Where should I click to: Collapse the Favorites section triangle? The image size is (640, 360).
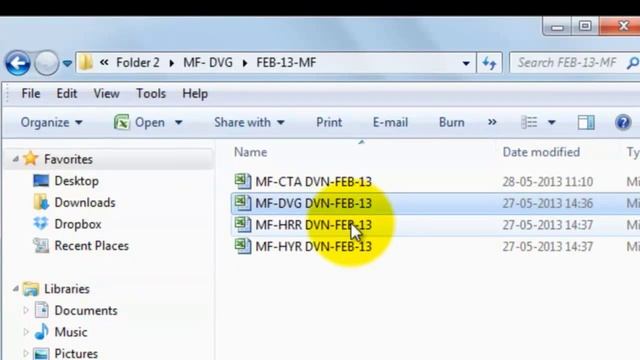coord(15,159)
